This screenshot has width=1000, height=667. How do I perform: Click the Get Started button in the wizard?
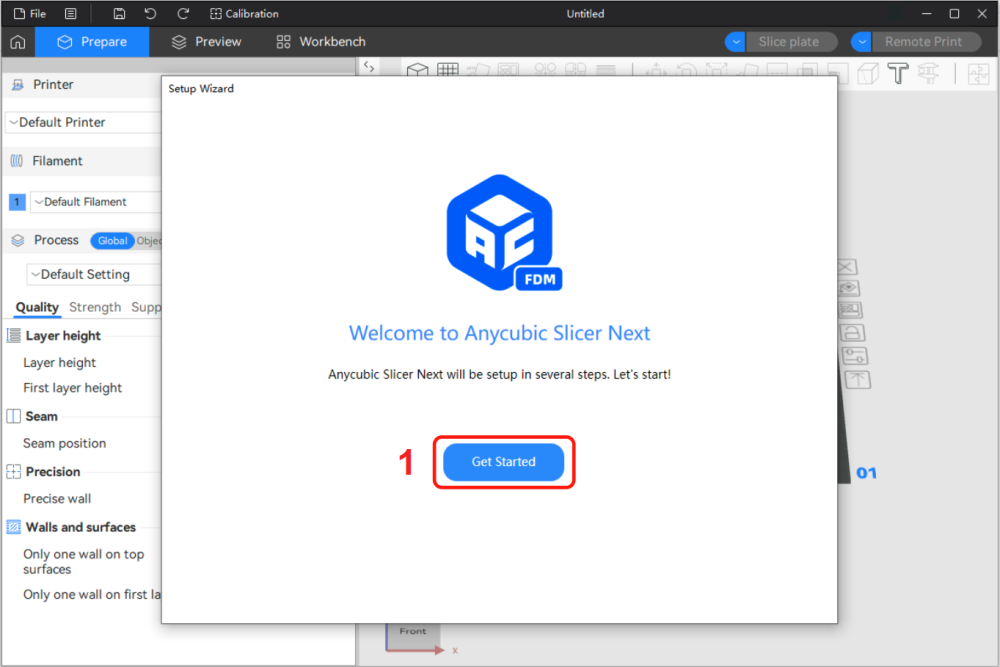(x=503, y=462)
